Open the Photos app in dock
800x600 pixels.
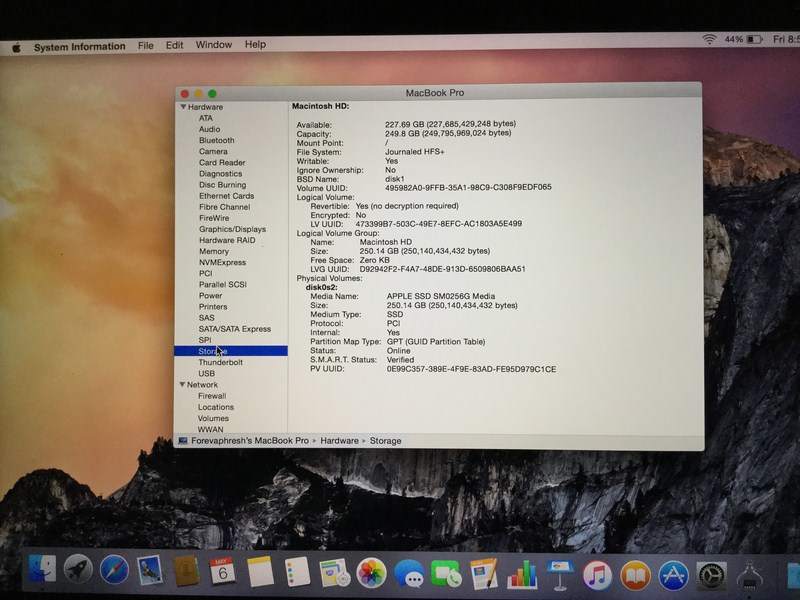point(371,573)
